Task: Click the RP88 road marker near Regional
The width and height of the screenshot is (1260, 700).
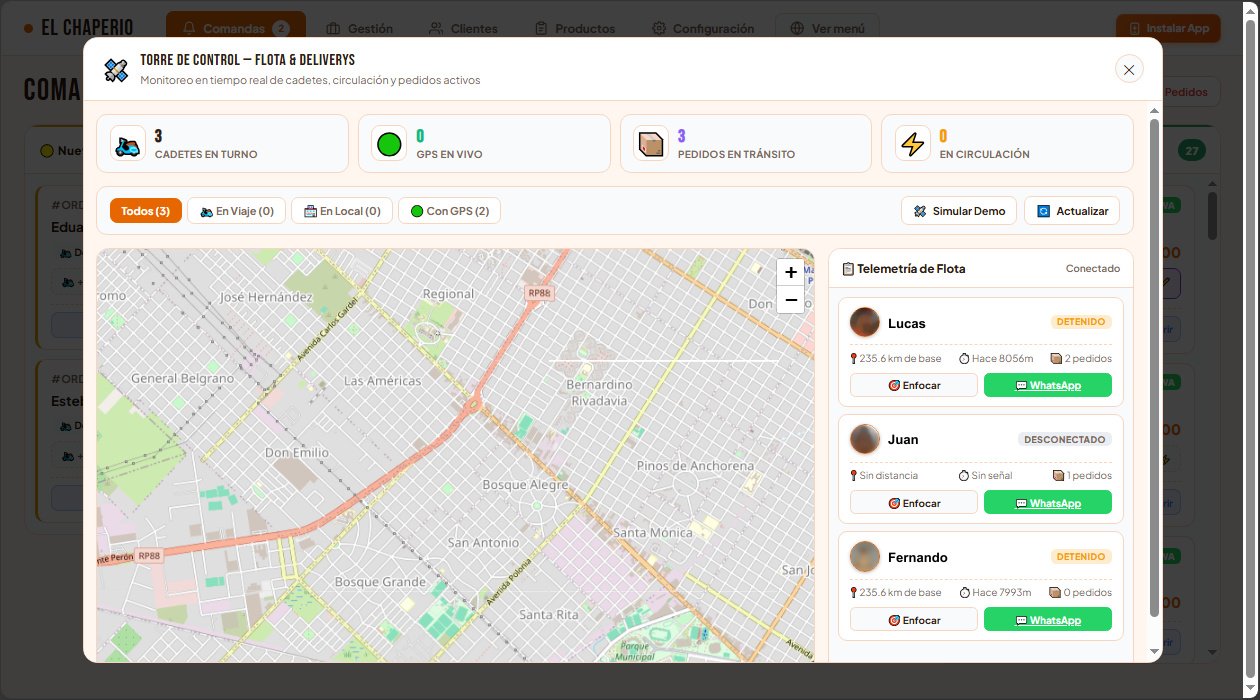Action: coord(540,292)
